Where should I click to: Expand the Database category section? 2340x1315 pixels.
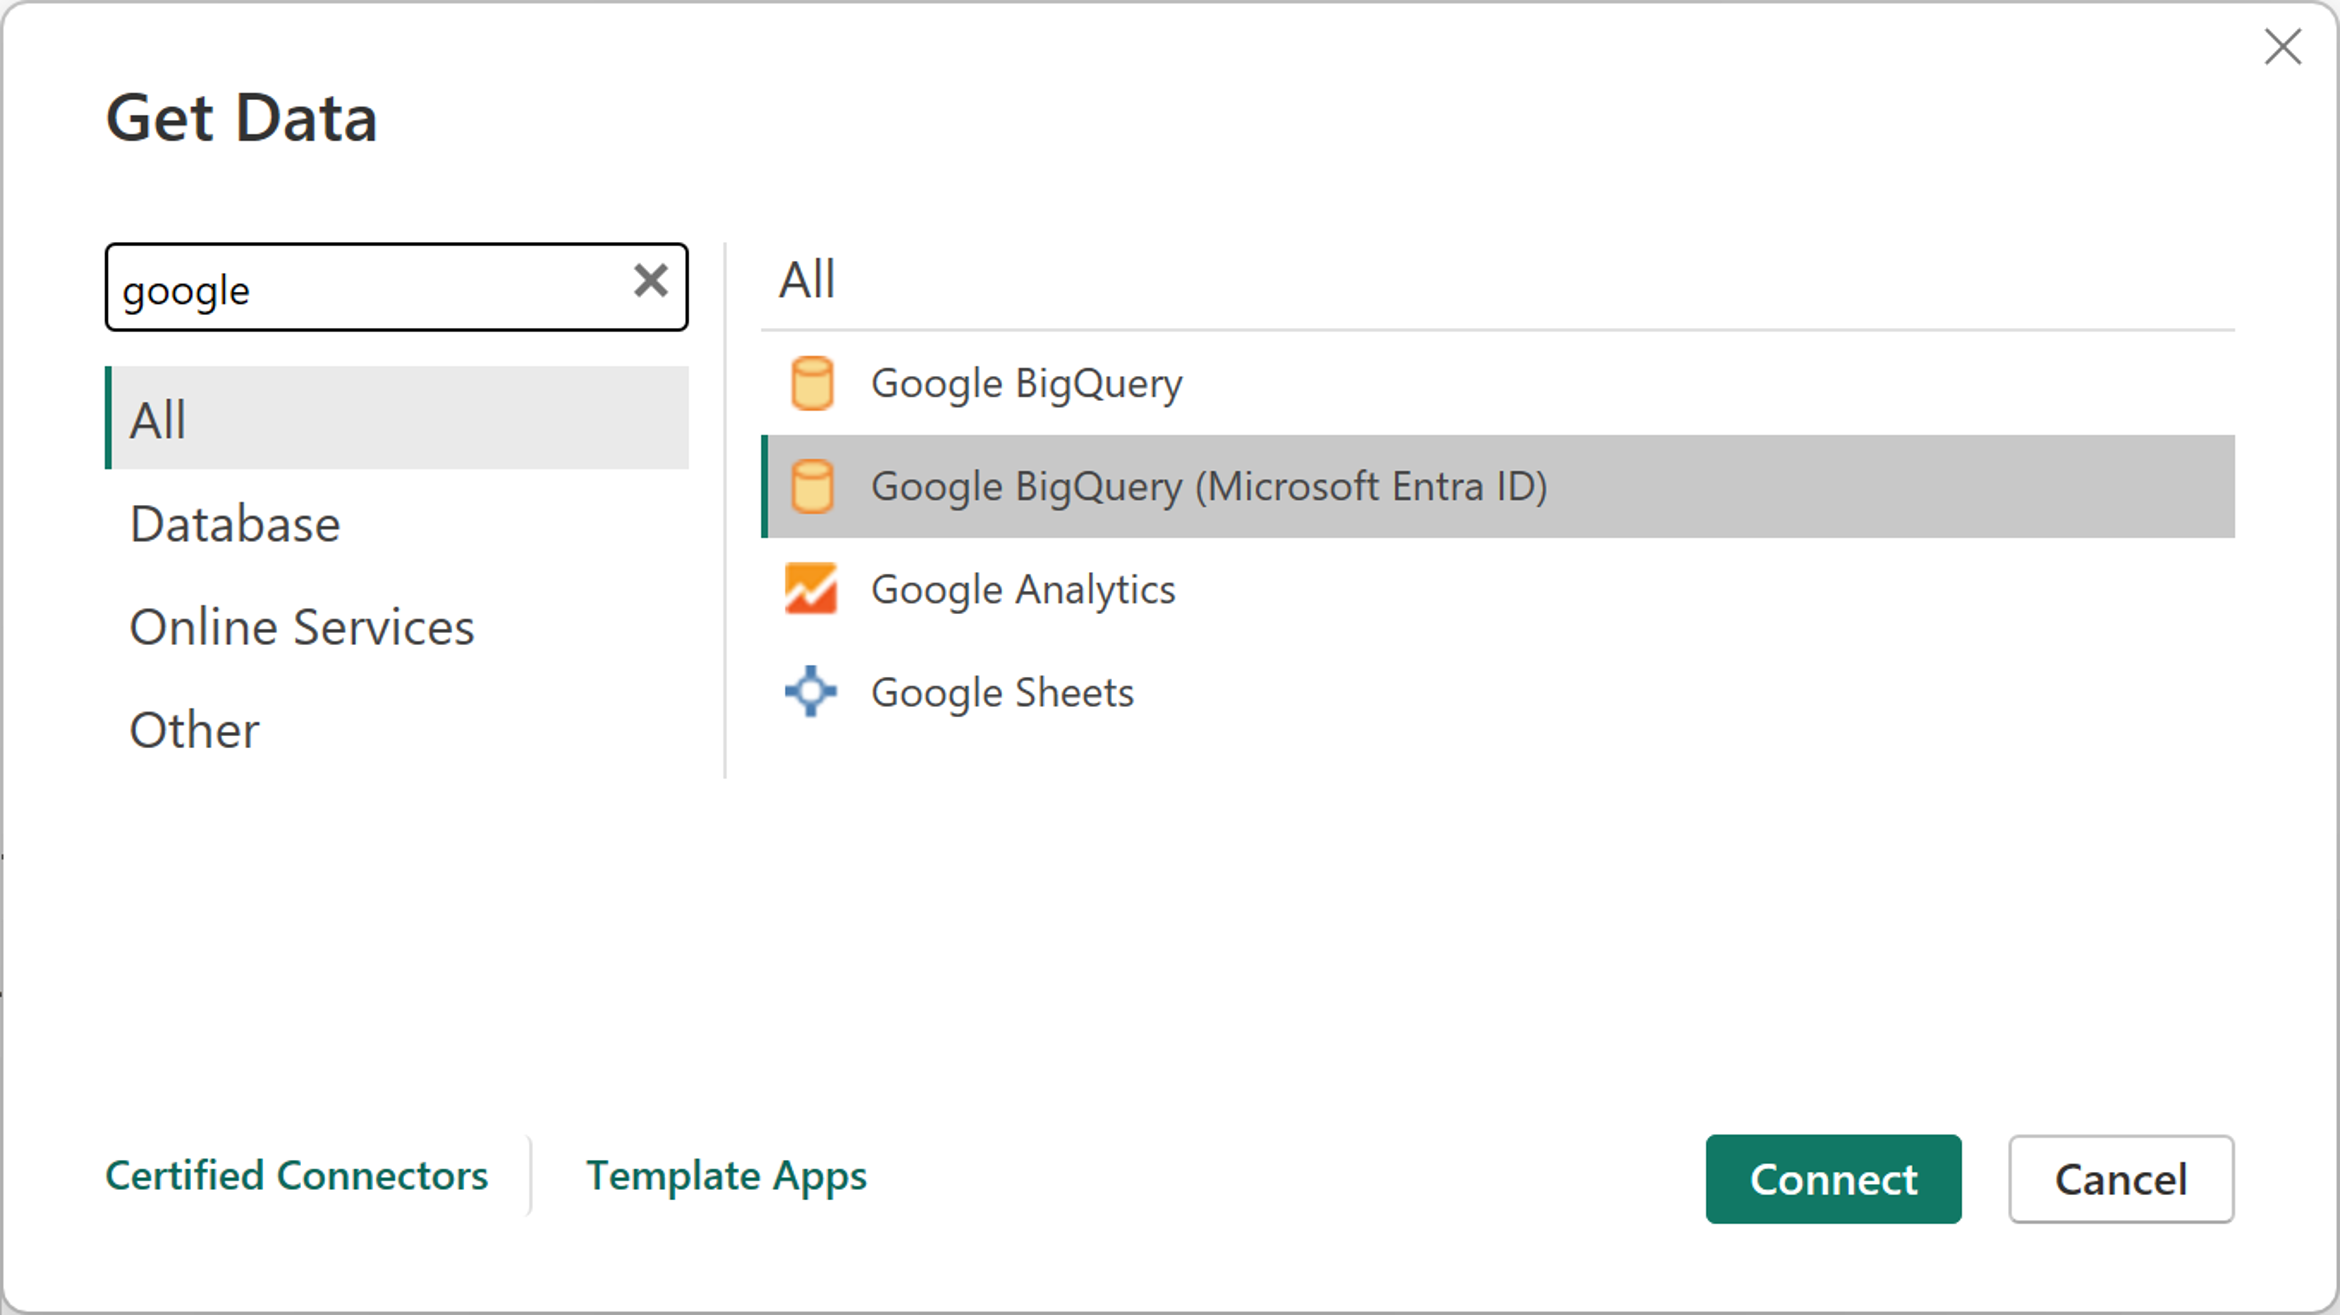click(233, 522)
